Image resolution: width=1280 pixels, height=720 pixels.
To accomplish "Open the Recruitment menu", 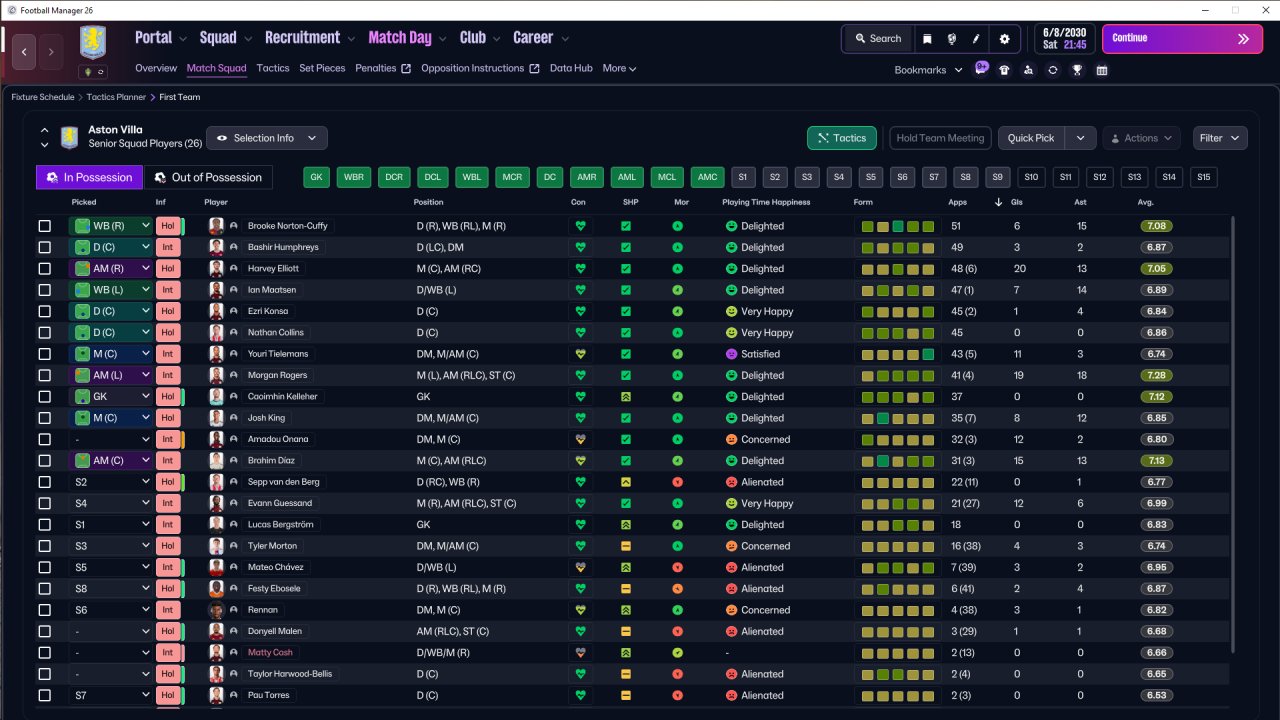I will [310, 38].
